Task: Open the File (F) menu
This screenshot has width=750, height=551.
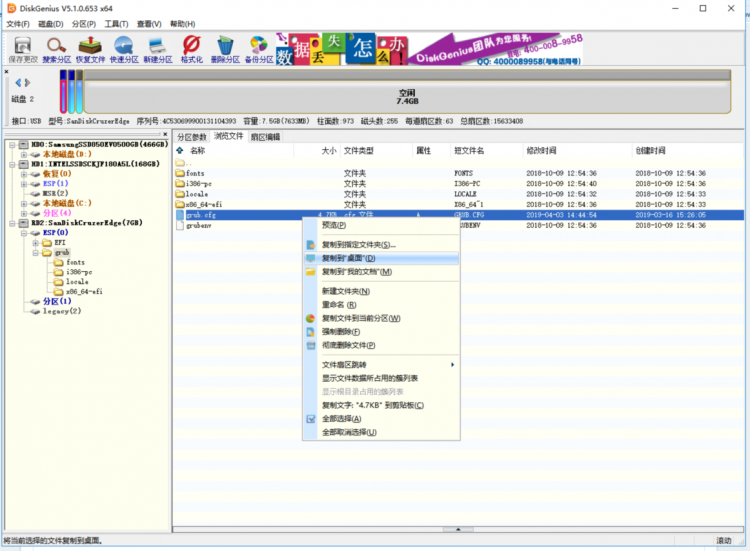Action: click(x=18, y=24)
